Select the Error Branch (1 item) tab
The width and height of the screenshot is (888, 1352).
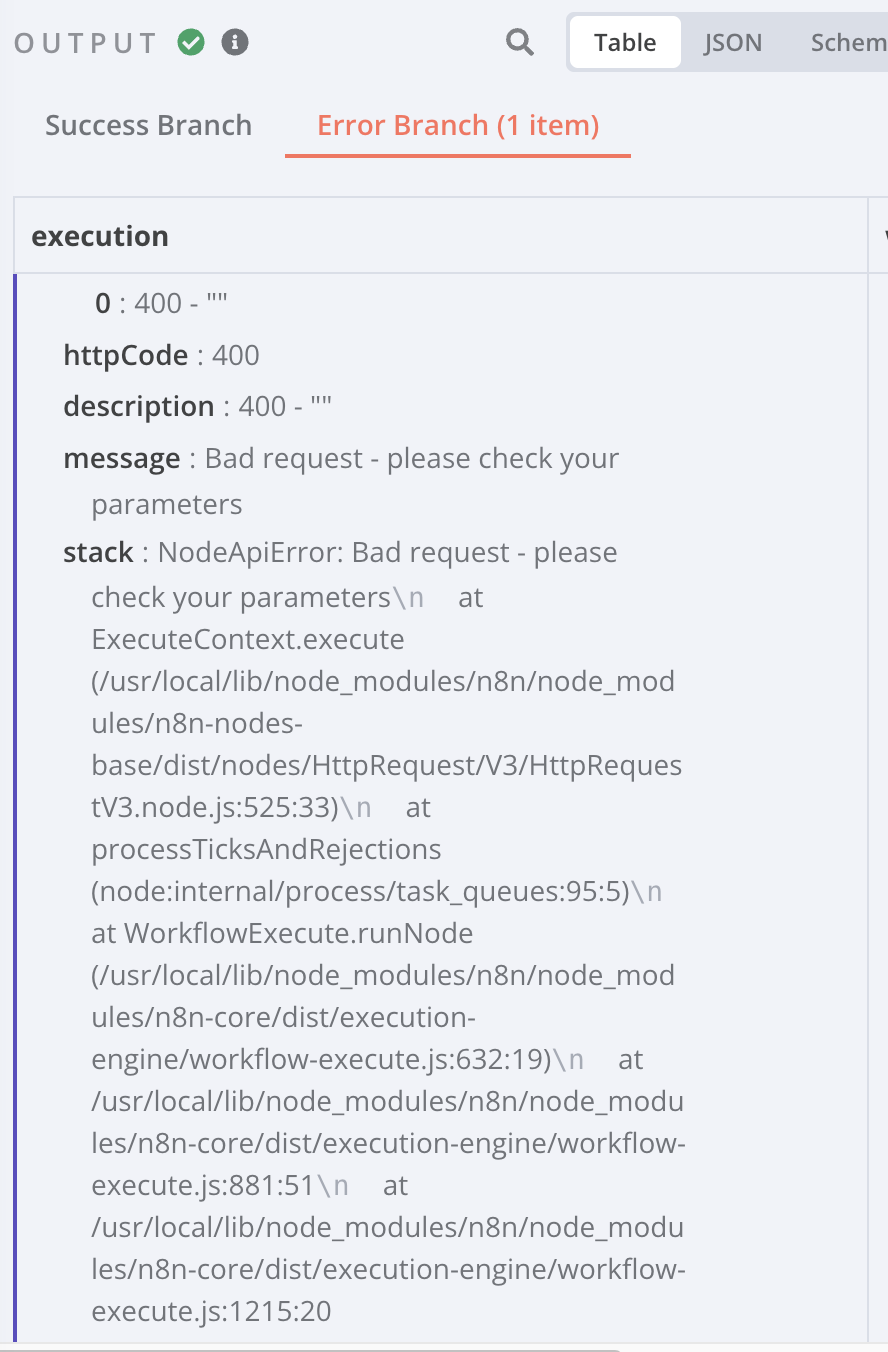point(458,125)
